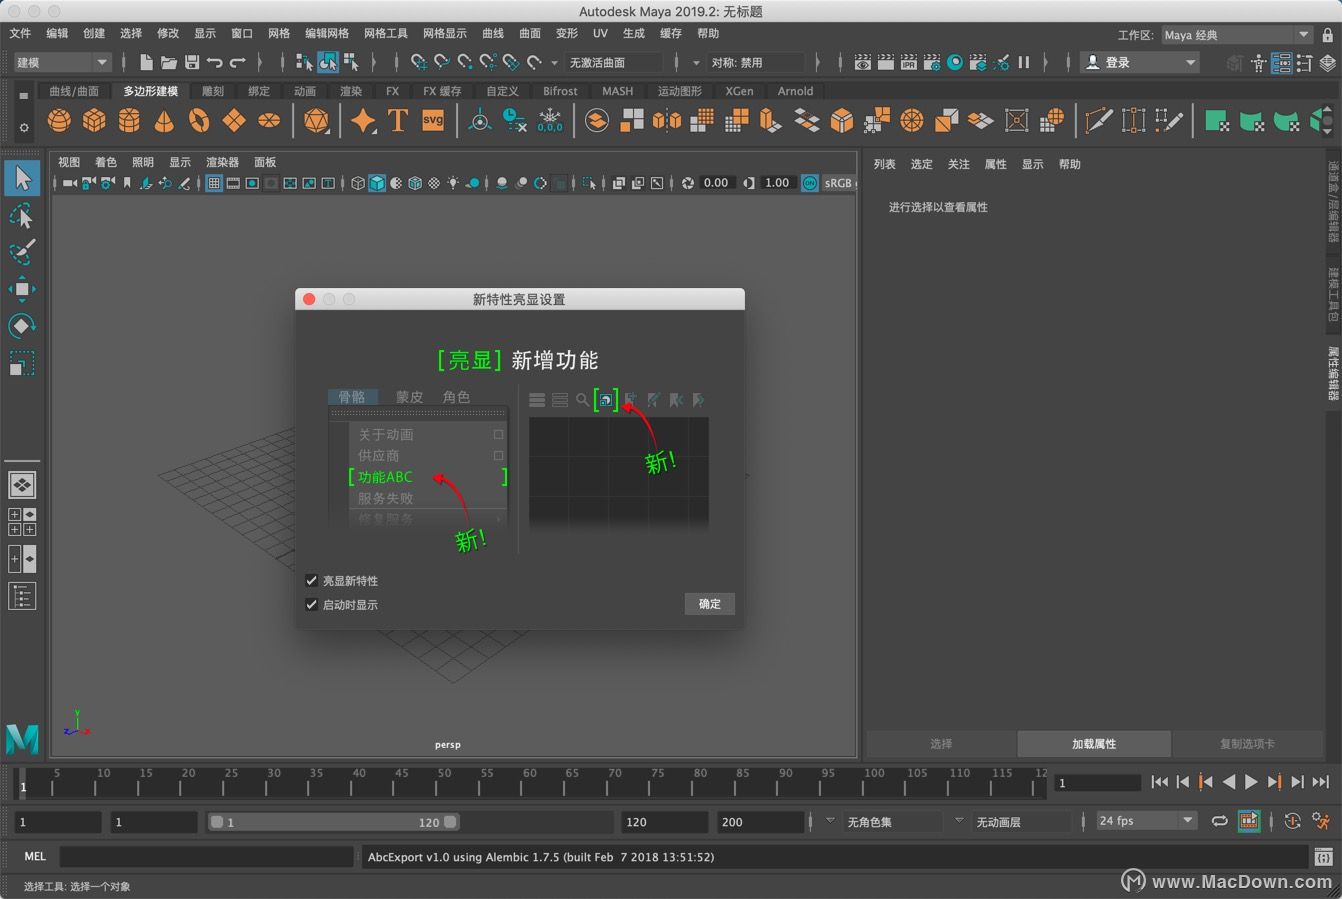Toggle the viewport grid display
Image resolution: width=1342 pixels, height=899 pixels.
tap(214, 183)
